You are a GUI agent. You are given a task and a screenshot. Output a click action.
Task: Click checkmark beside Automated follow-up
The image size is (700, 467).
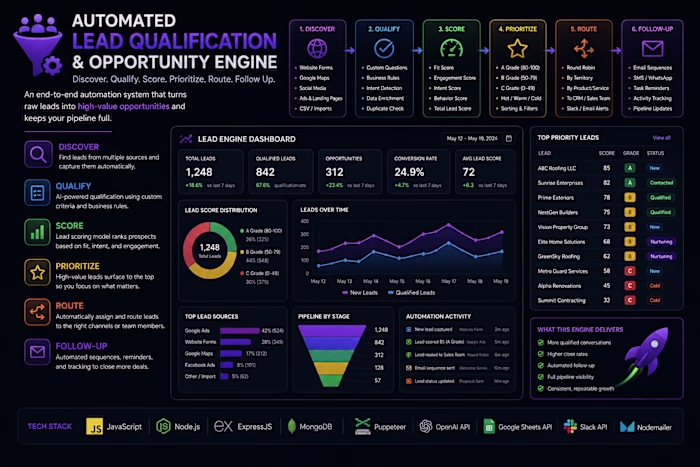[x=541, y=365]
